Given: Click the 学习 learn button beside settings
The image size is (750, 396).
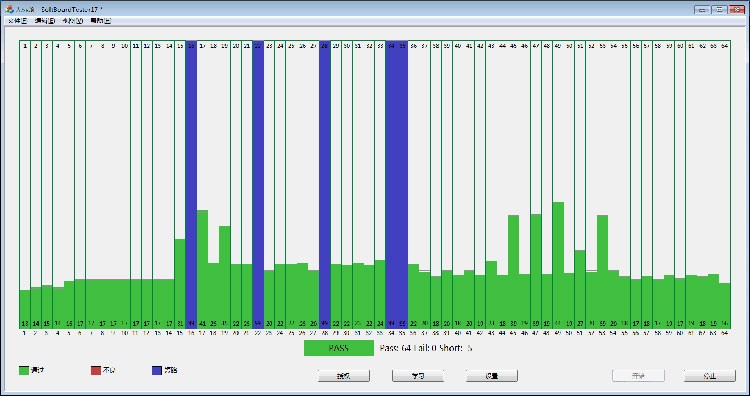Looking at the screenshot, I should click(418, 376).
